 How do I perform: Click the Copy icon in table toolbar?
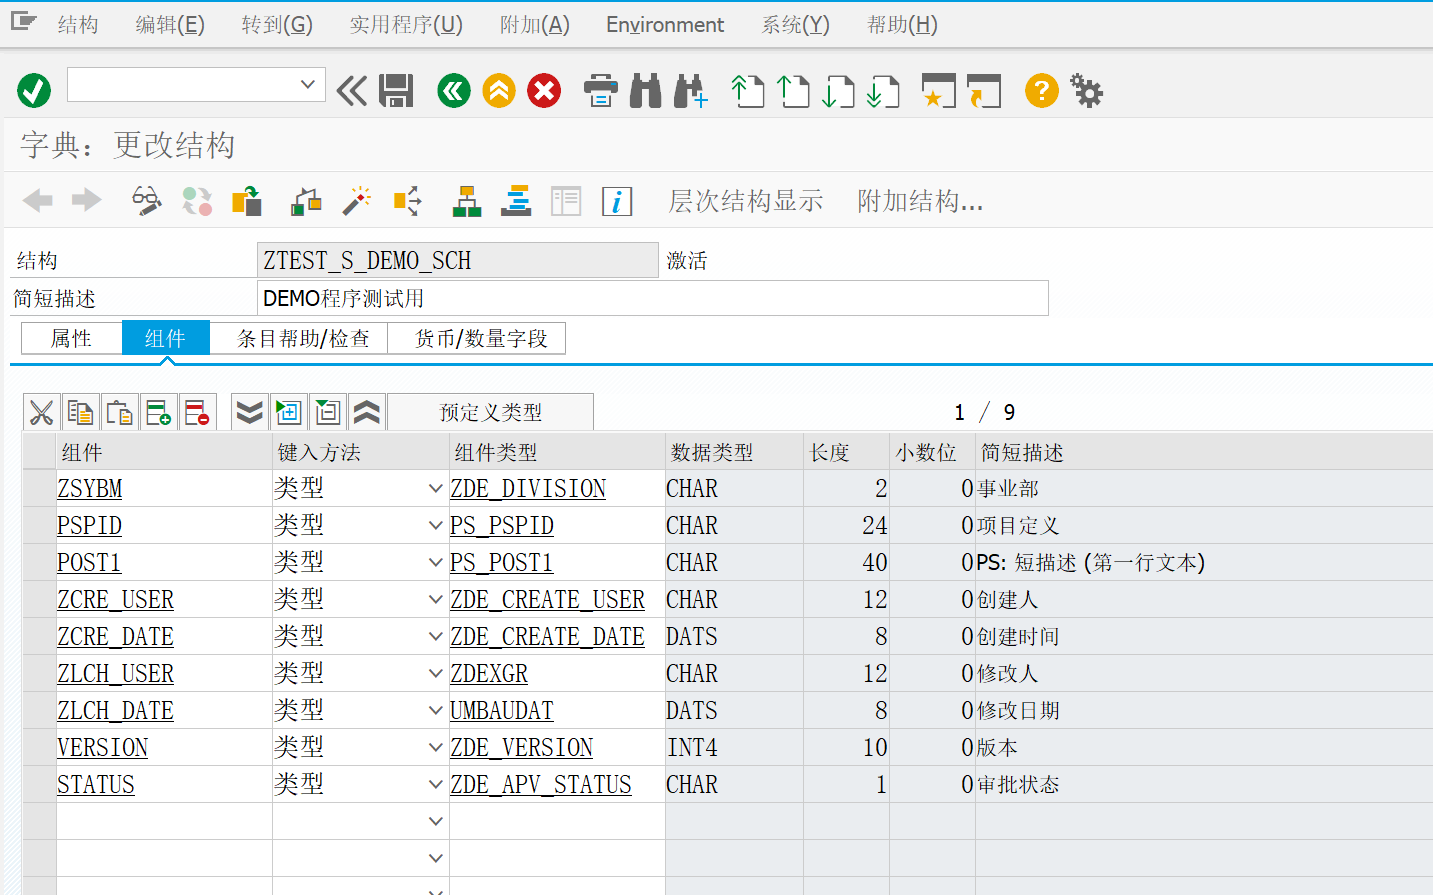[x=80, y=412]
